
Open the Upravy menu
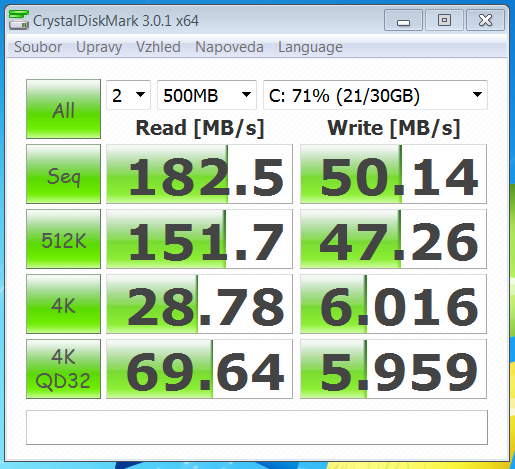coord(99,47)
